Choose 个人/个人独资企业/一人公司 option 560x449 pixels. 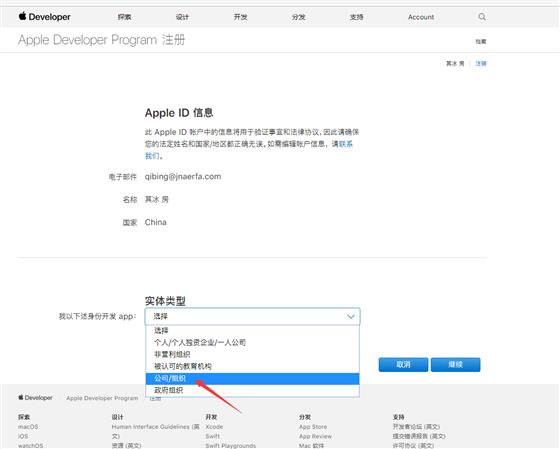(x=252, y=343)
